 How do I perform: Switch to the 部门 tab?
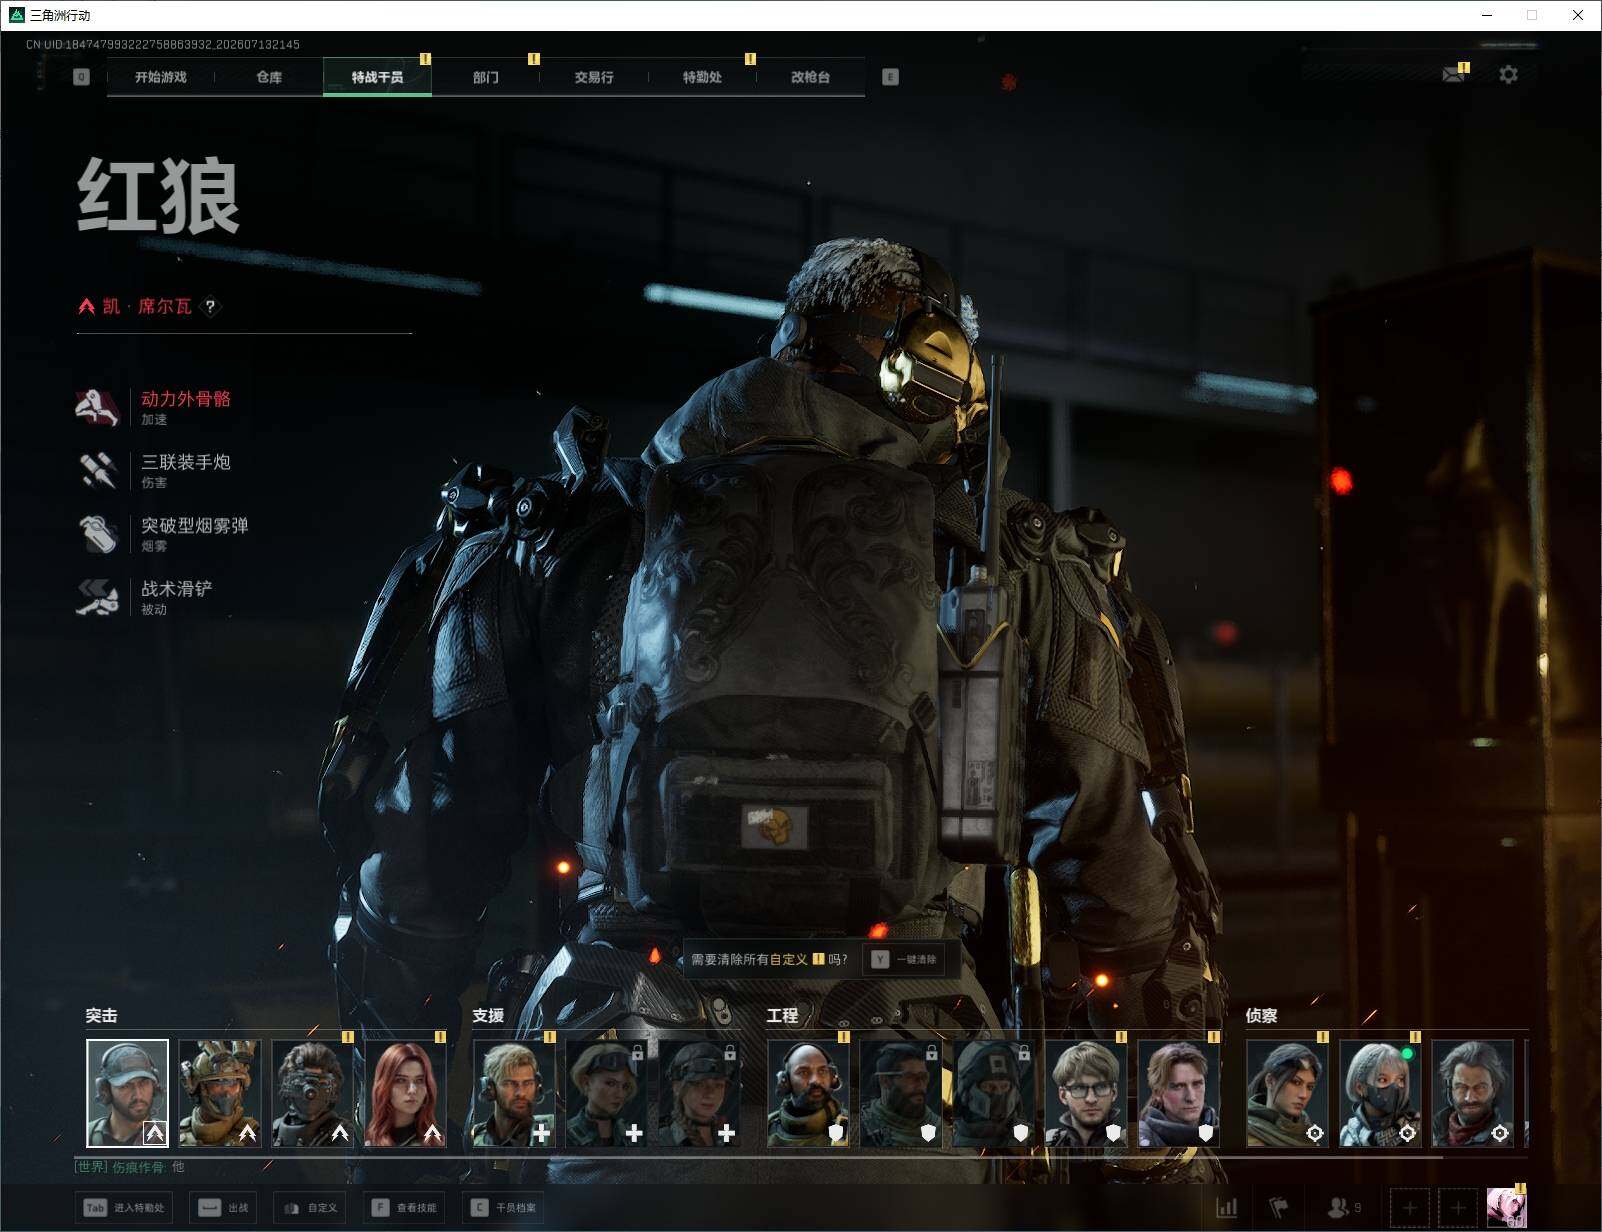click(486, 77)
